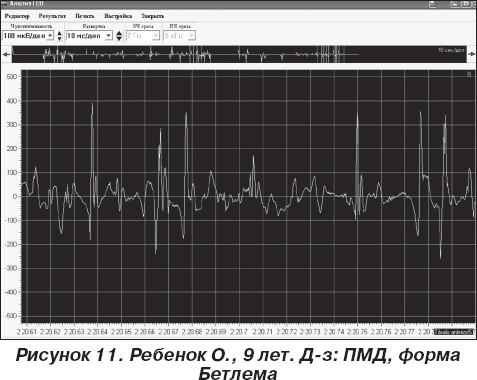
Task: Click the left arrow beside the overview strip
Action: (6, 54)
